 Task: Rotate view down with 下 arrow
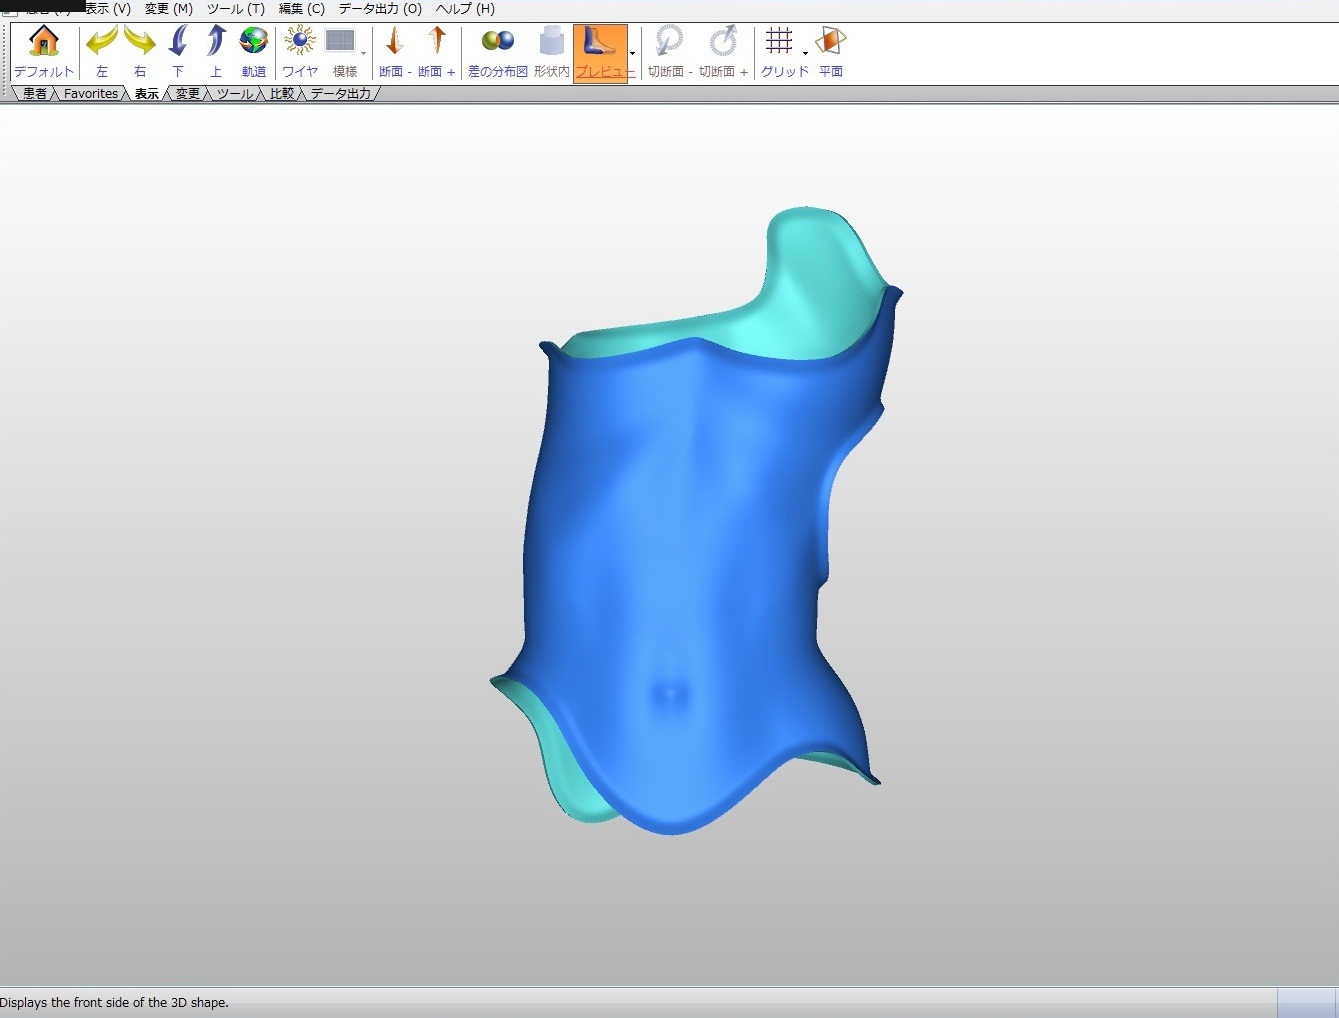tap(178, 52)
